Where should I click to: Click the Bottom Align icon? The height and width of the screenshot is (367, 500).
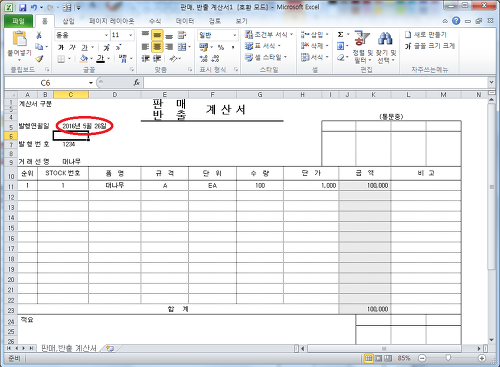[169, 35]
